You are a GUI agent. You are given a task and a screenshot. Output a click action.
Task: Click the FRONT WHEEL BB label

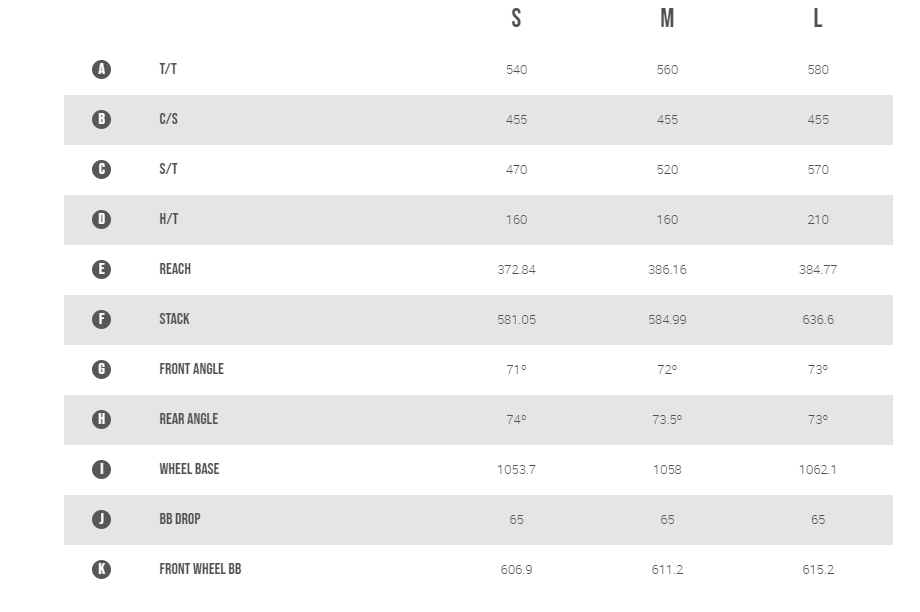(200, 569)
